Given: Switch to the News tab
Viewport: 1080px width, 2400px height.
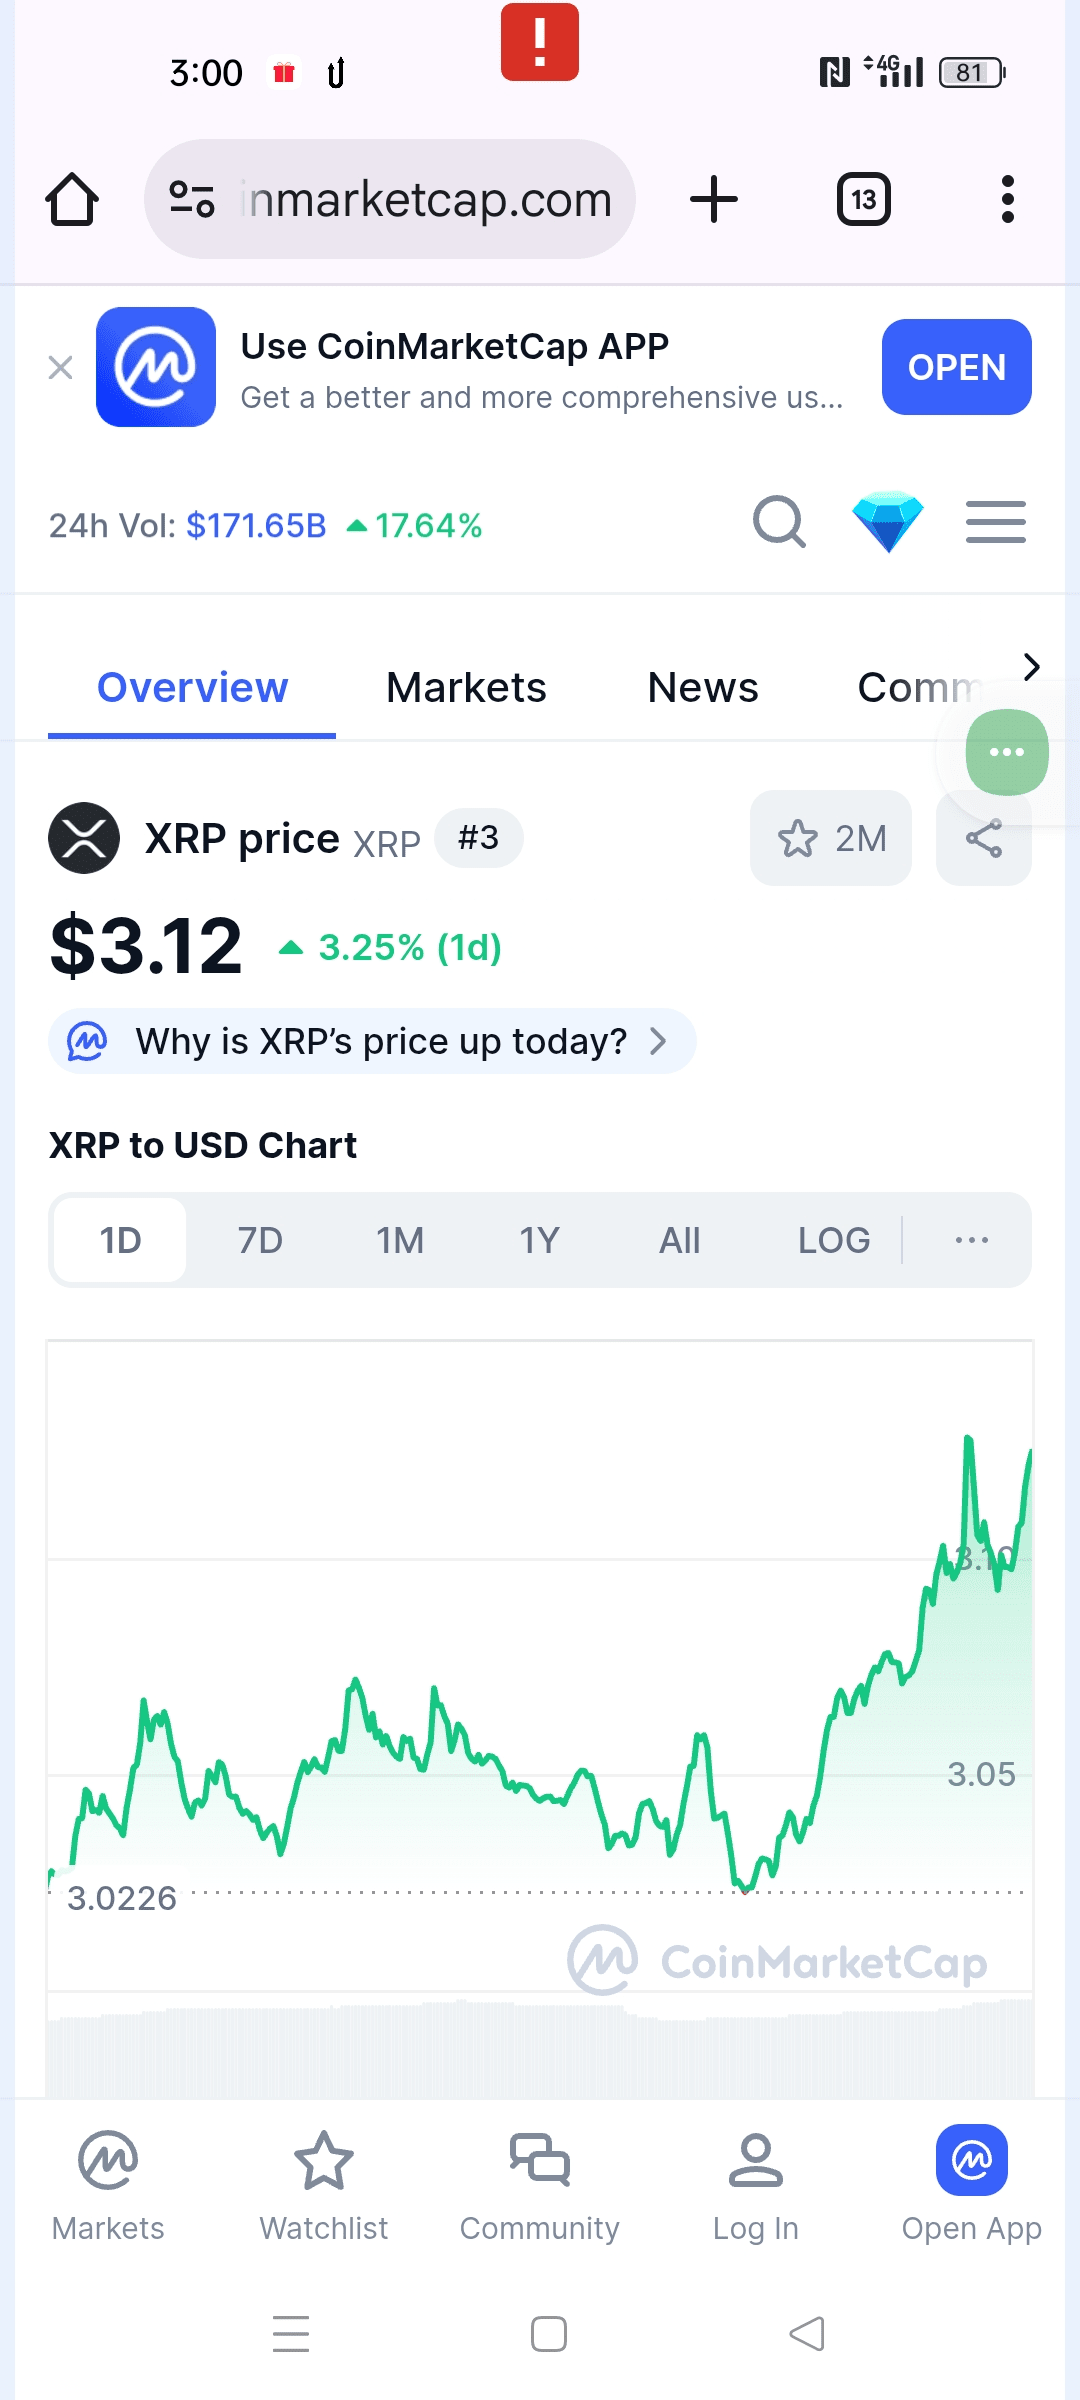Looking at the screenshot, I should pyautogui.click(x=703, y=688).
